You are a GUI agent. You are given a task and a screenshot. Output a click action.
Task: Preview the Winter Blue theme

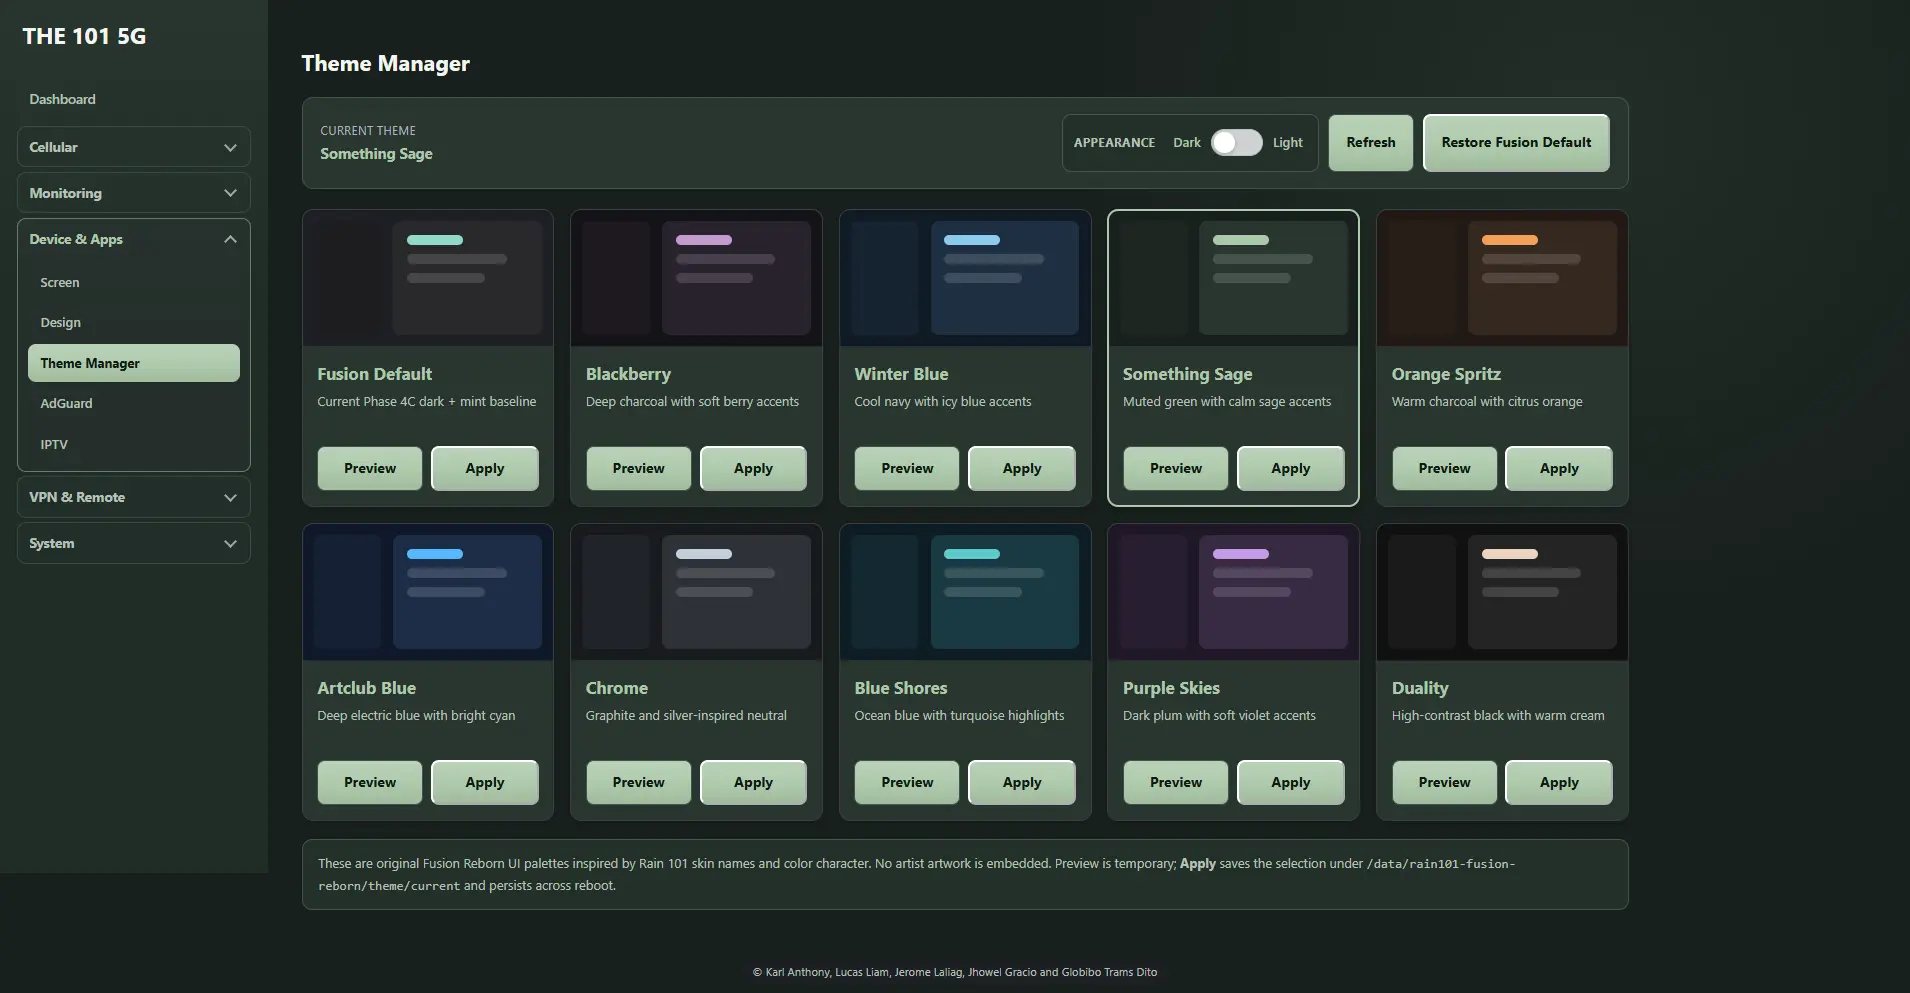coord(907,468)
